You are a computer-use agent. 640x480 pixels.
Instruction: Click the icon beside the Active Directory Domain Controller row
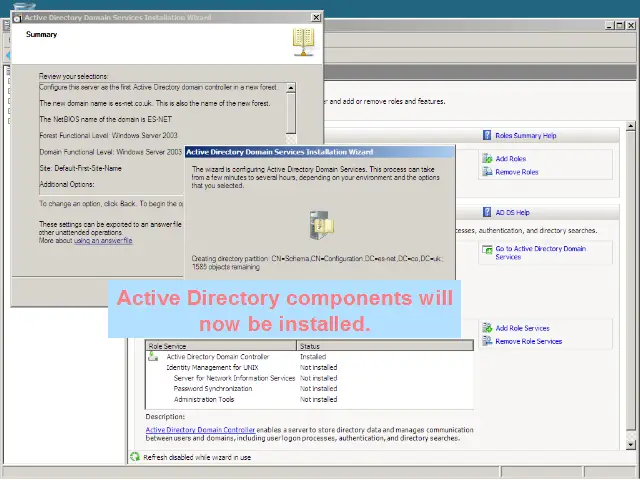click(152, 357)
